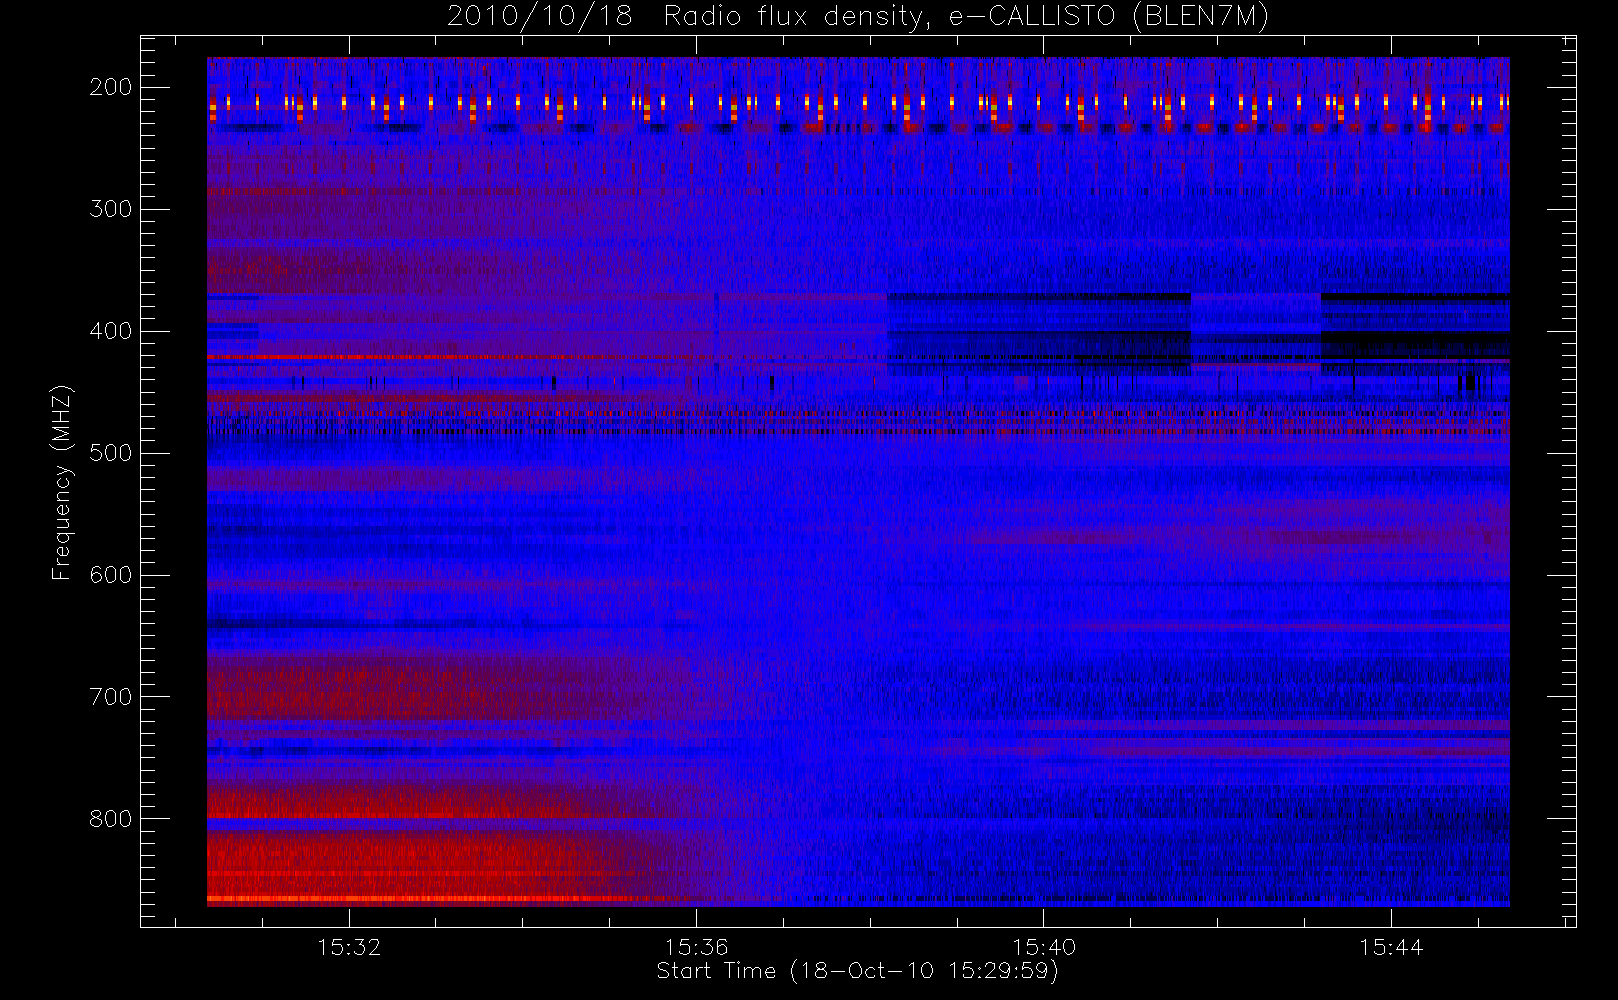Click the 15:36 time tick label
The width and height of the screenshot is (1618, 1000).
[696, 947]
